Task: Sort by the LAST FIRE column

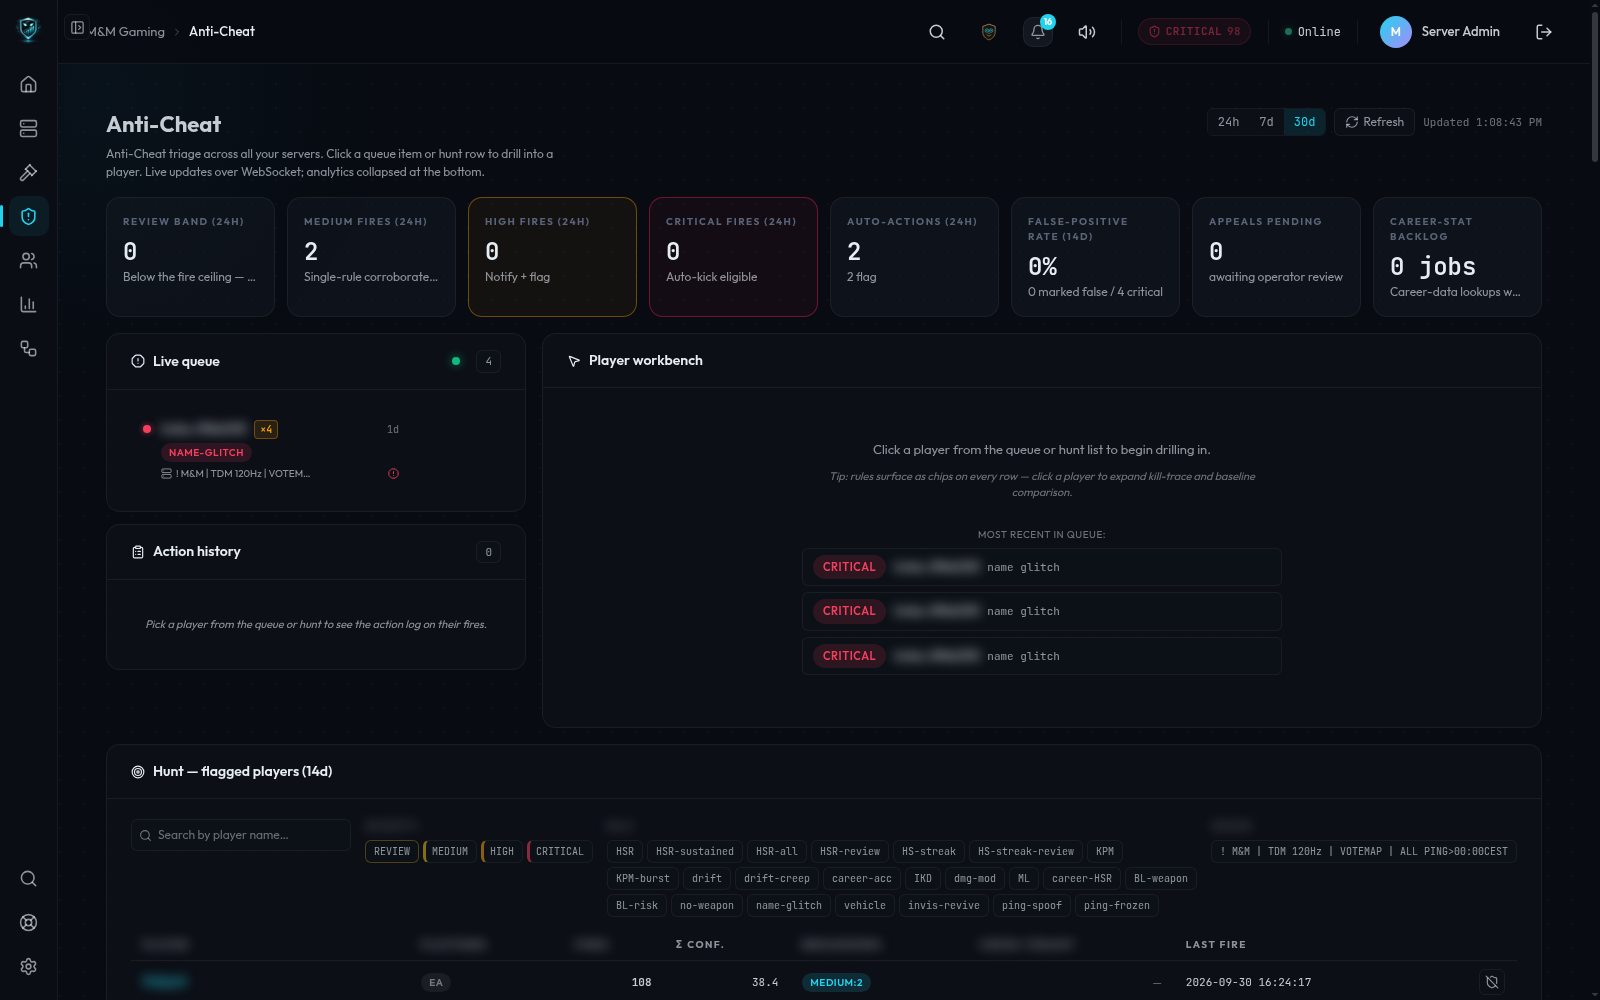Action: pos(1216,945)
